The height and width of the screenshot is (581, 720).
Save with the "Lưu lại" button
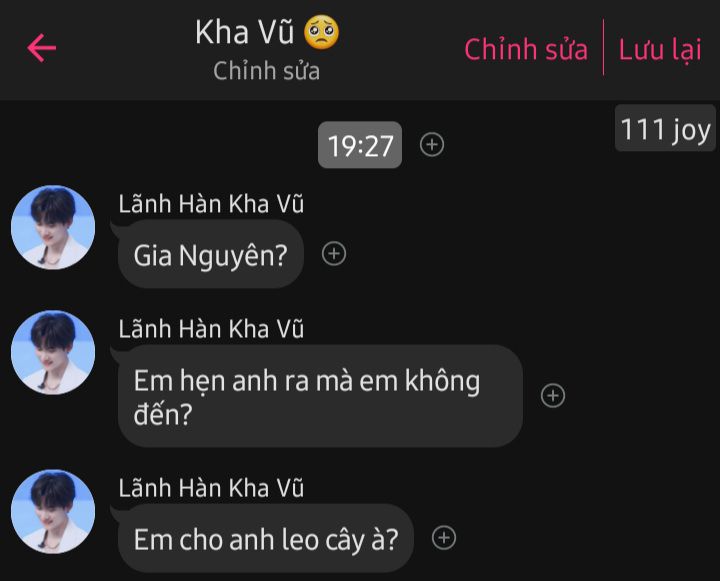point(660,49)
